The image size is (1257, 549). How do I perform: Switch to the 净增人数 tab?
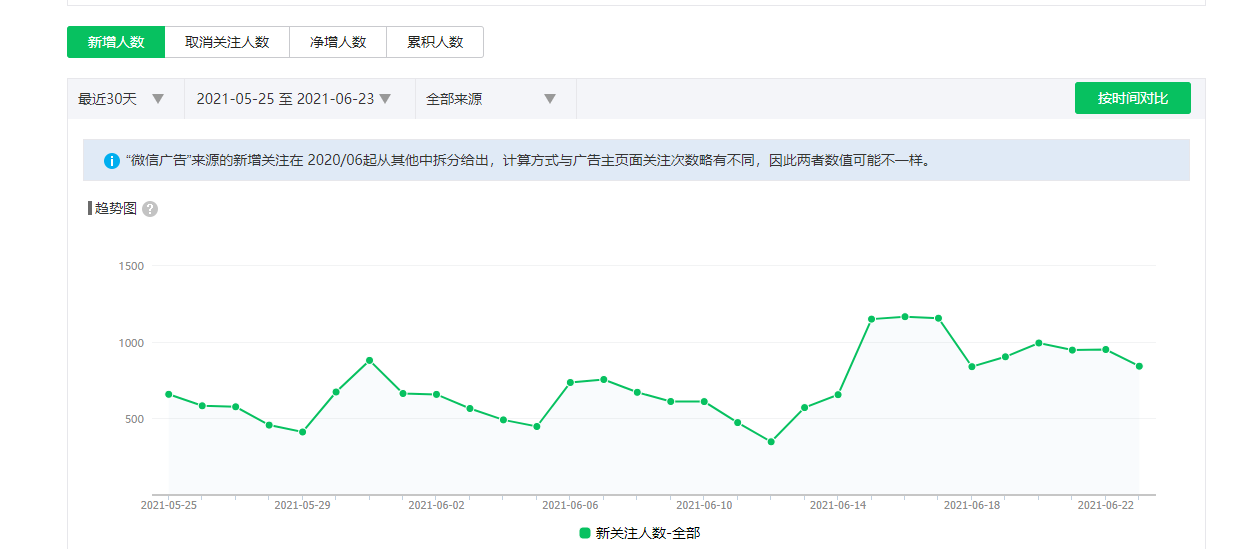tap(338, 42)
